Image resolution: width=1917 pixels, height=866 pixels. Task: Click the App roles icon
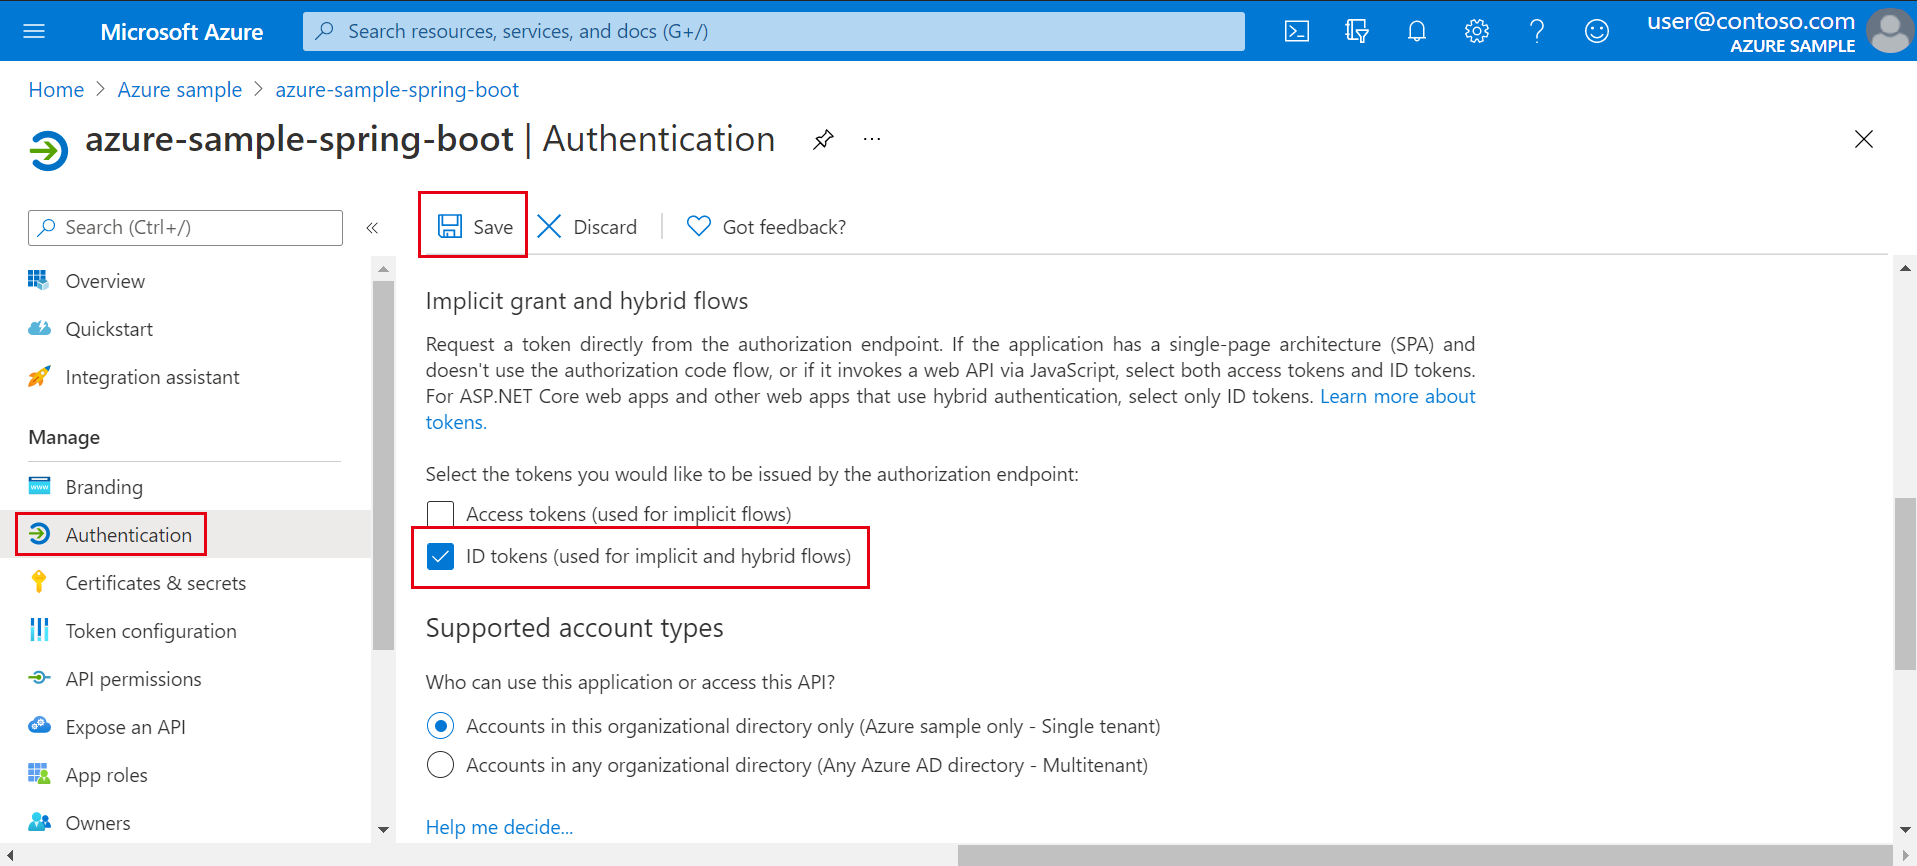39,774
